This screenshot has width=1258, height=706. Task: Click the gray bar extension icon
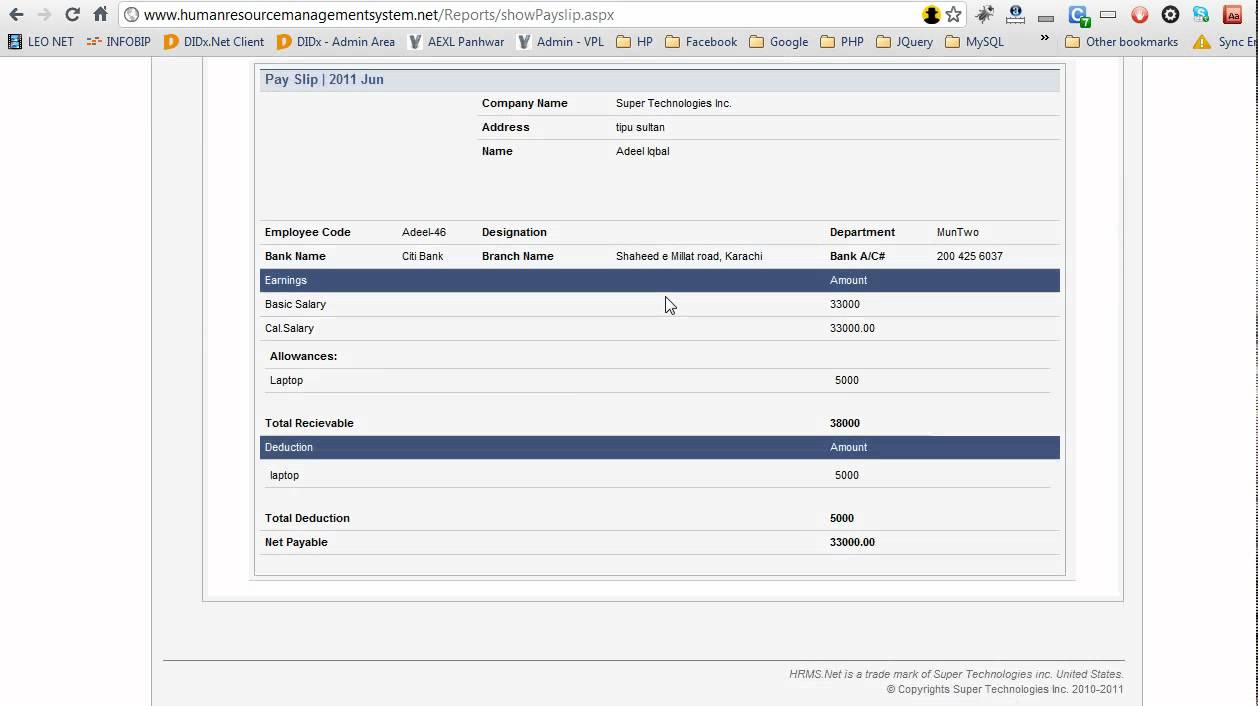(1046, 17)
